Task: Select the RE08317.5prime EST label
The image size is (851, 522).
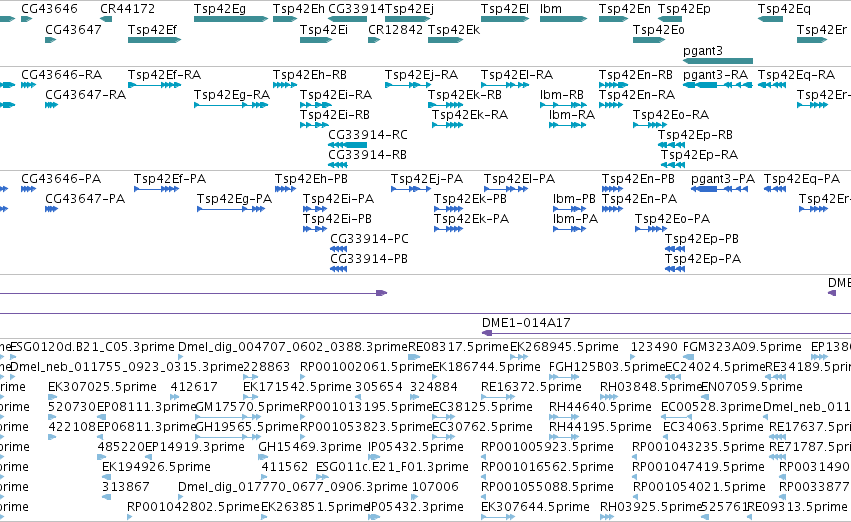Action: [x=459, y=347]
